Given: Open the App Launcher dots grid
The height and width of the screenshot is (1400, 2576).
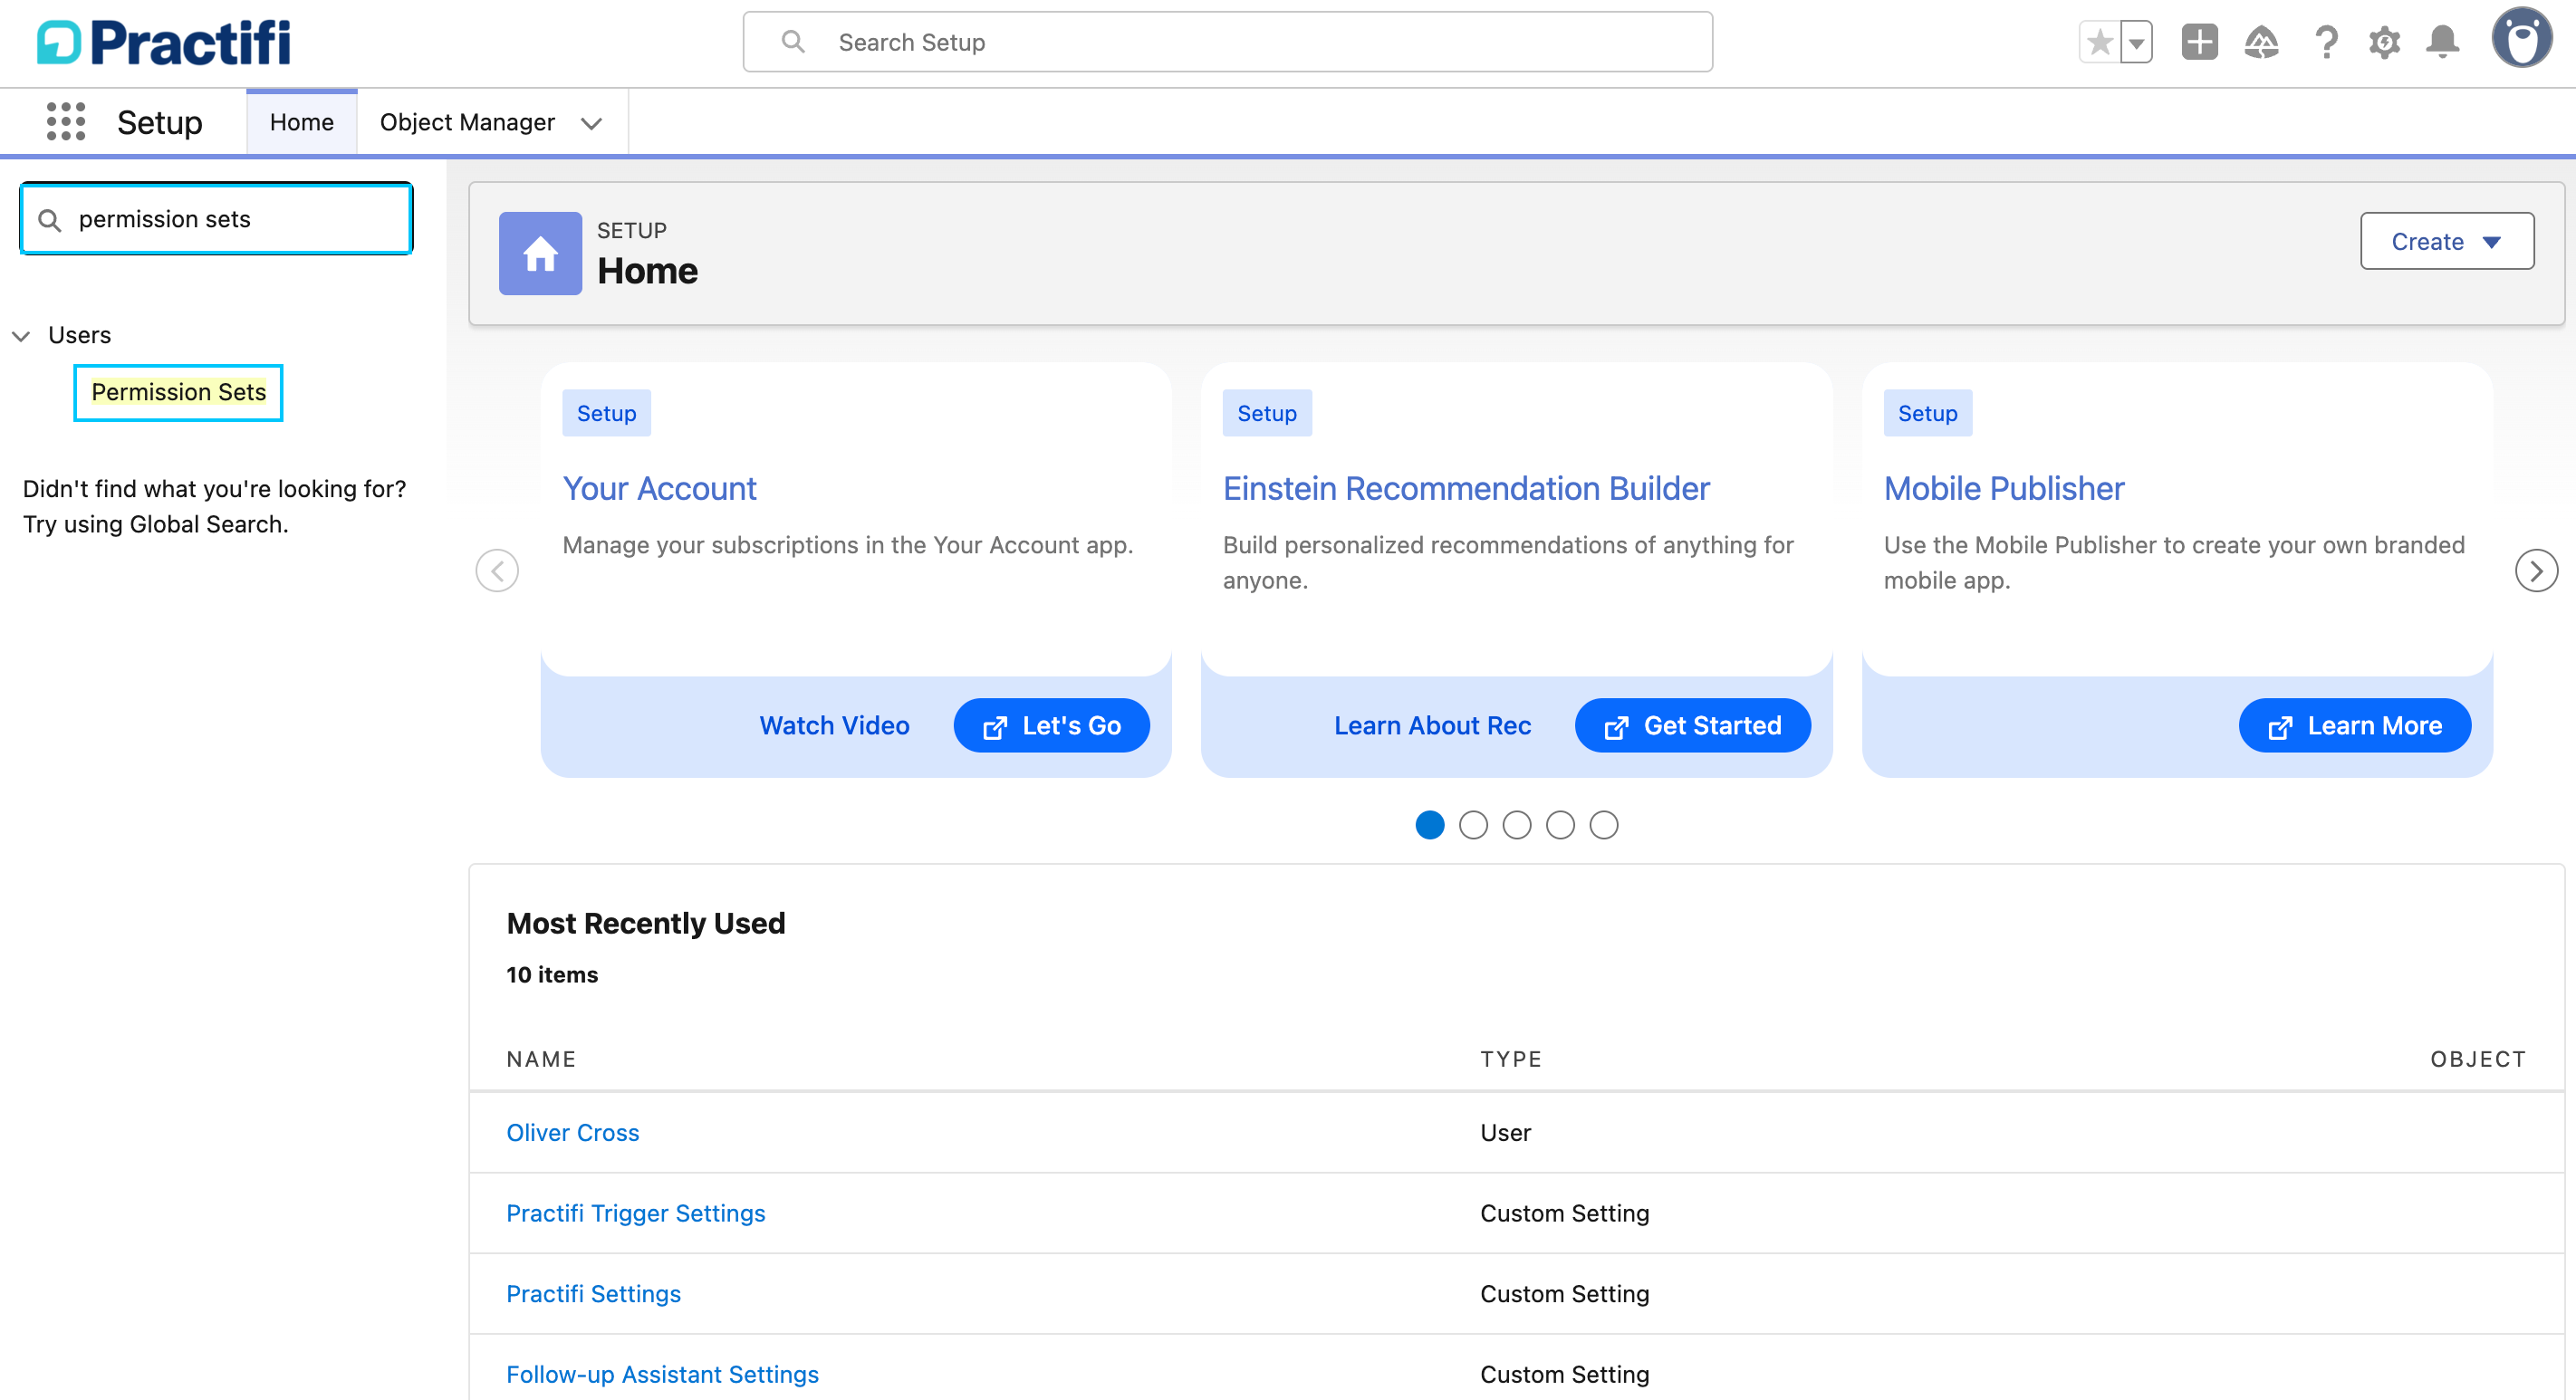Looking at the screenshot, I should tap(66, 121).
